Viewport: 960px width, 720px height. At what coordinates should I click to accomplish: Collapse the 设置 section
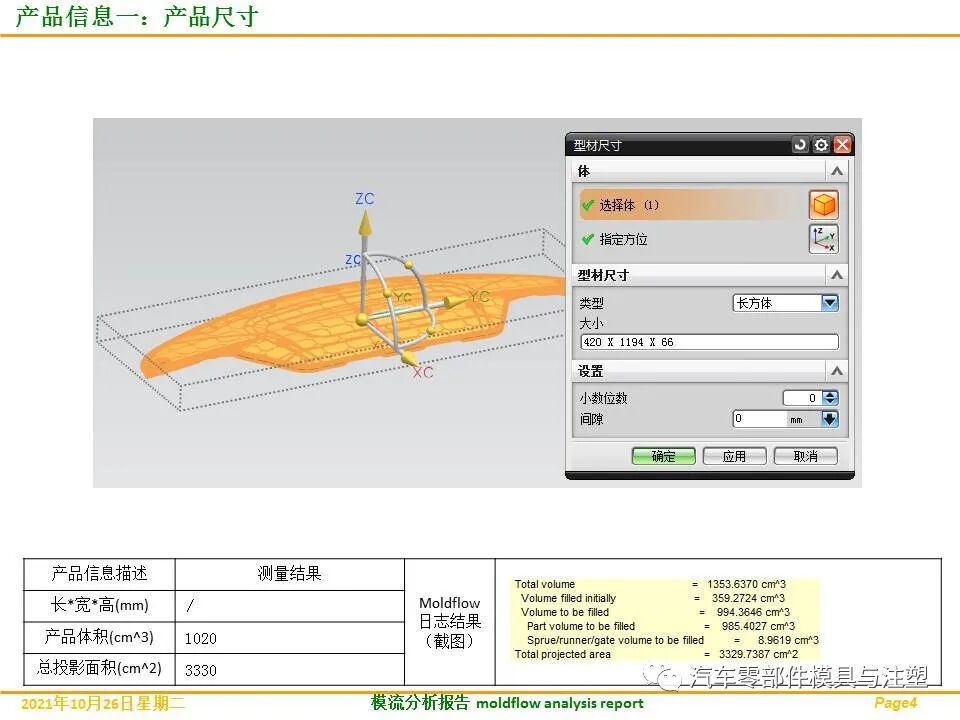(837, 371)
